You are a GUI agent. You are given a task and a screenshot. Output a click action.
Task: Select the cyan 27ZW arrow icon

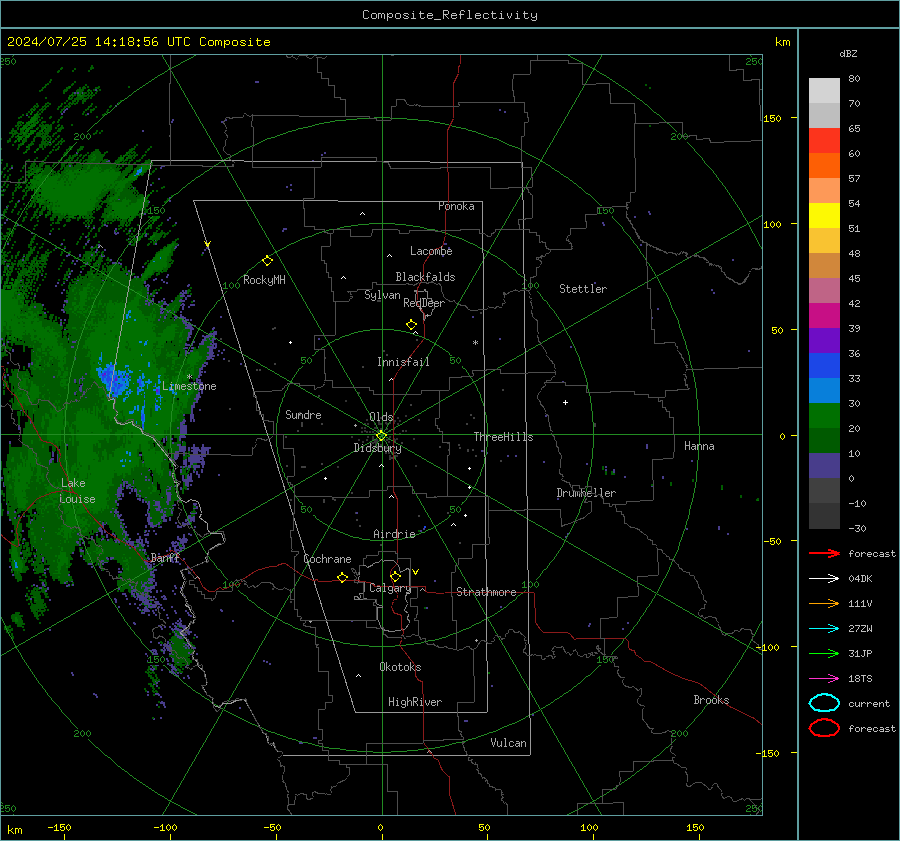coord(824,629)
